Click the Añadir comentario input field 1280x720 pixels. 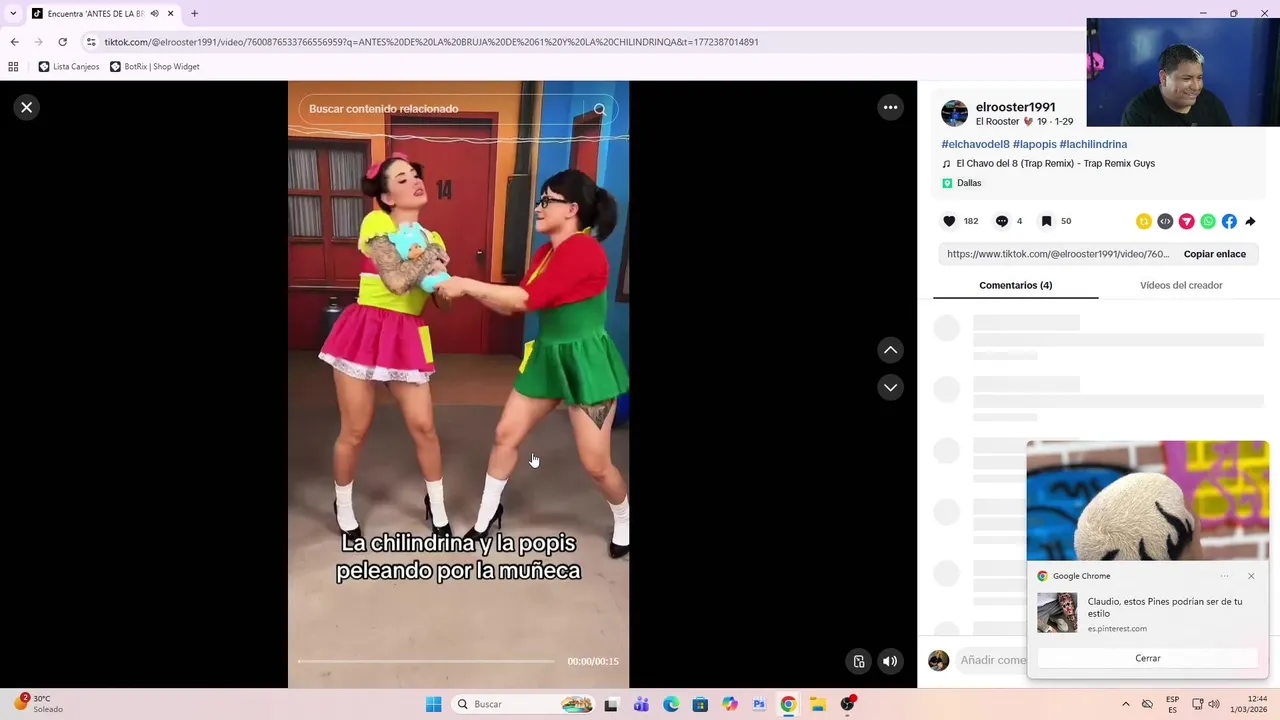[x=992, y=660]
